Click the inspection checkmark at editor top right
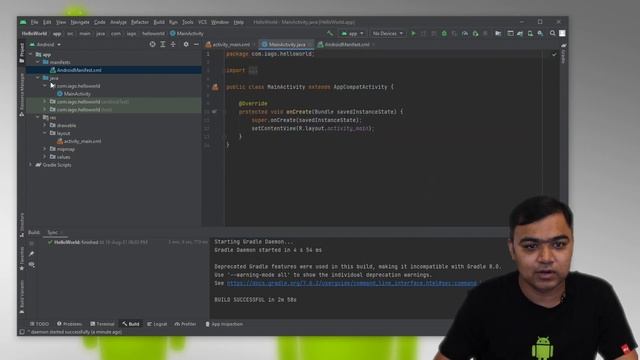Screen dimensions: 640x360 coord(554,54)
